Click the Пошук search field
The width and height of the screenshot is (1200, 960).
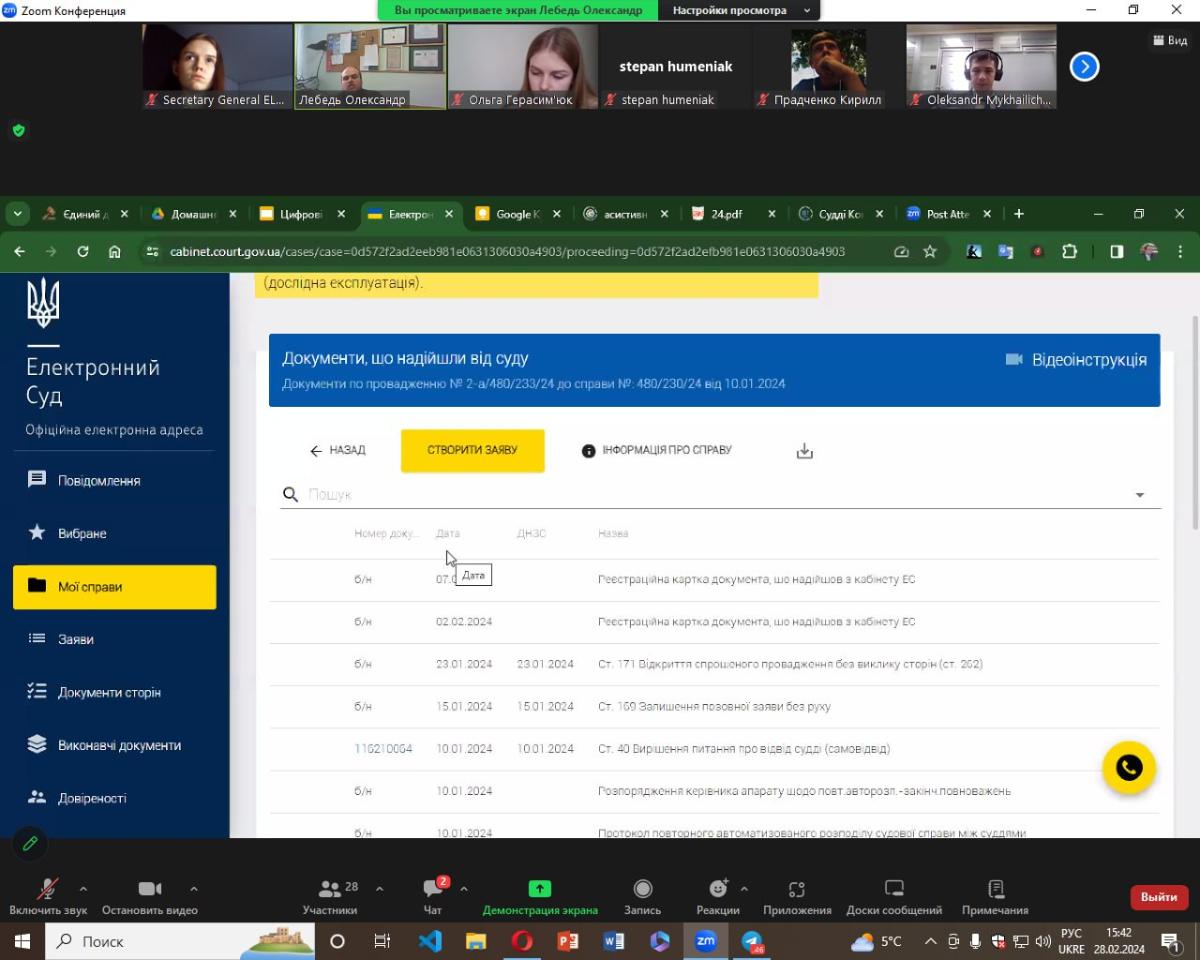pos(700,495)
